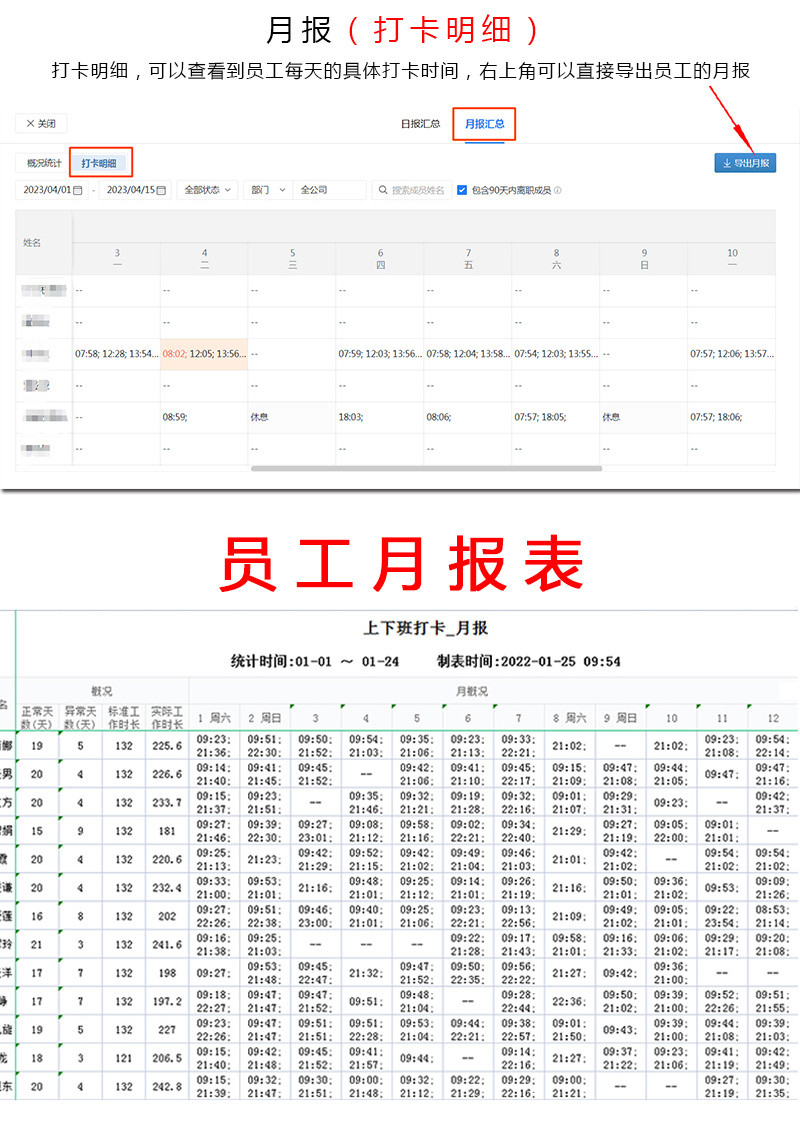Click 正常天数(天) column header

pos(37,718)
